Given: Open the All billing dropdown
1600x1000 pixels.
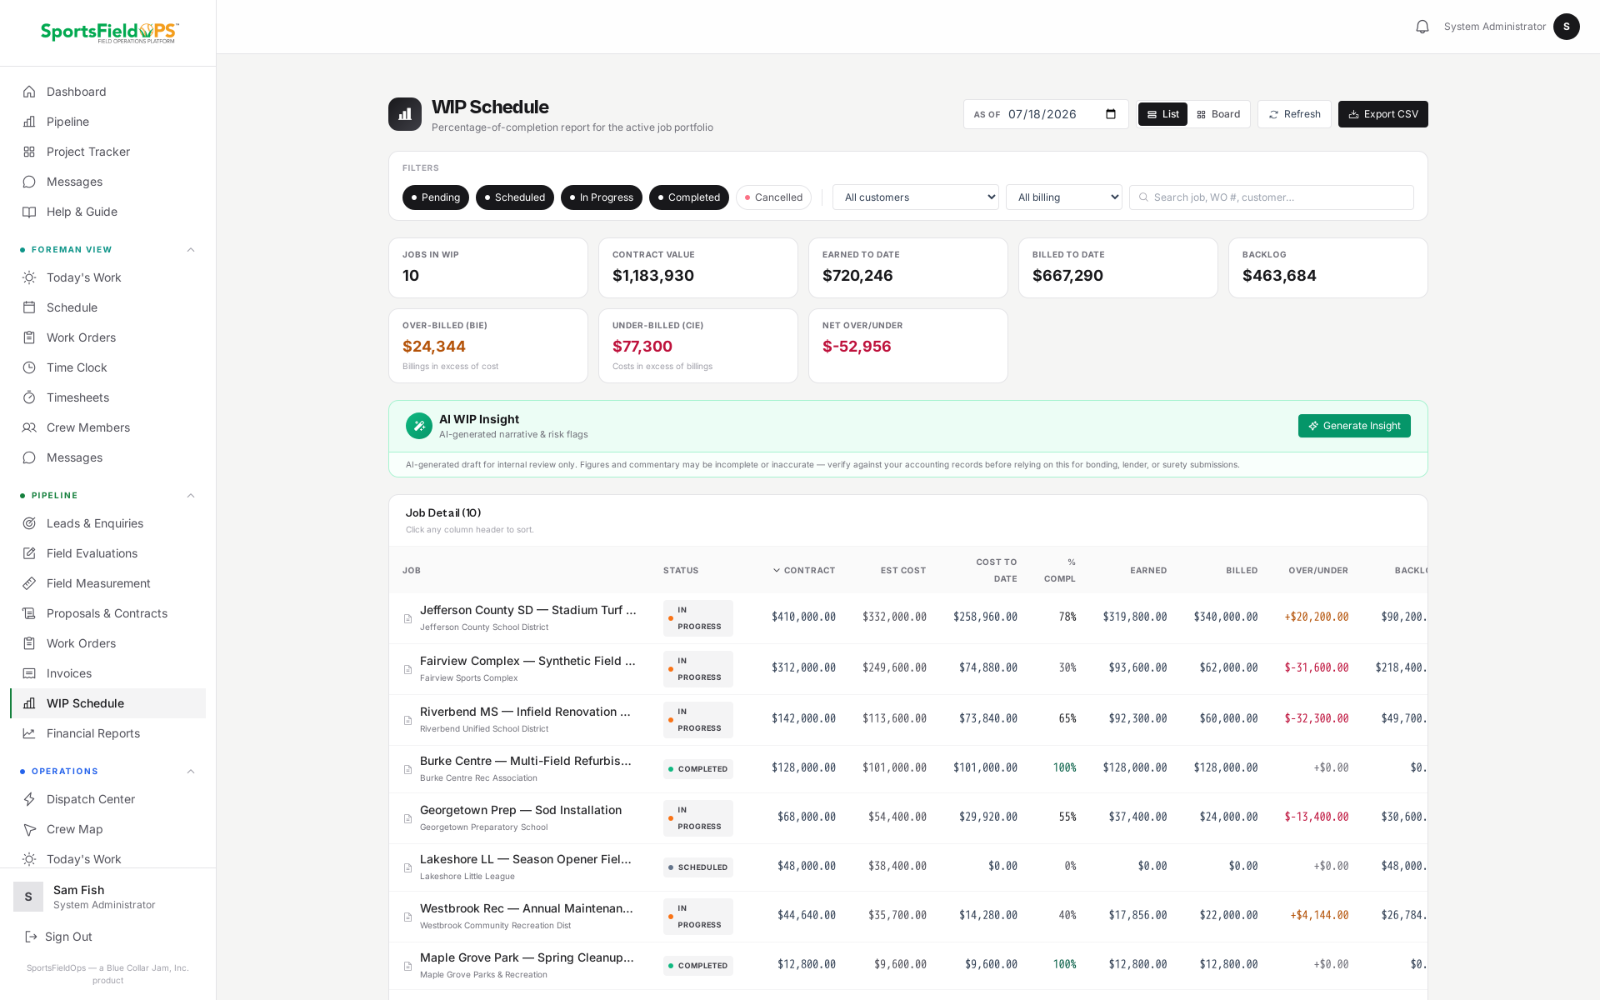Looking at the screenshot, I should click(1064, 198).
